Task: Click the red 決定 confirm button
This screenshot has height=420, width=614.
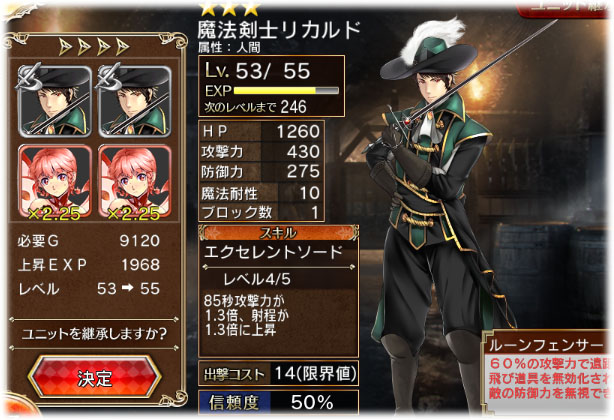Action: (94, 377)
